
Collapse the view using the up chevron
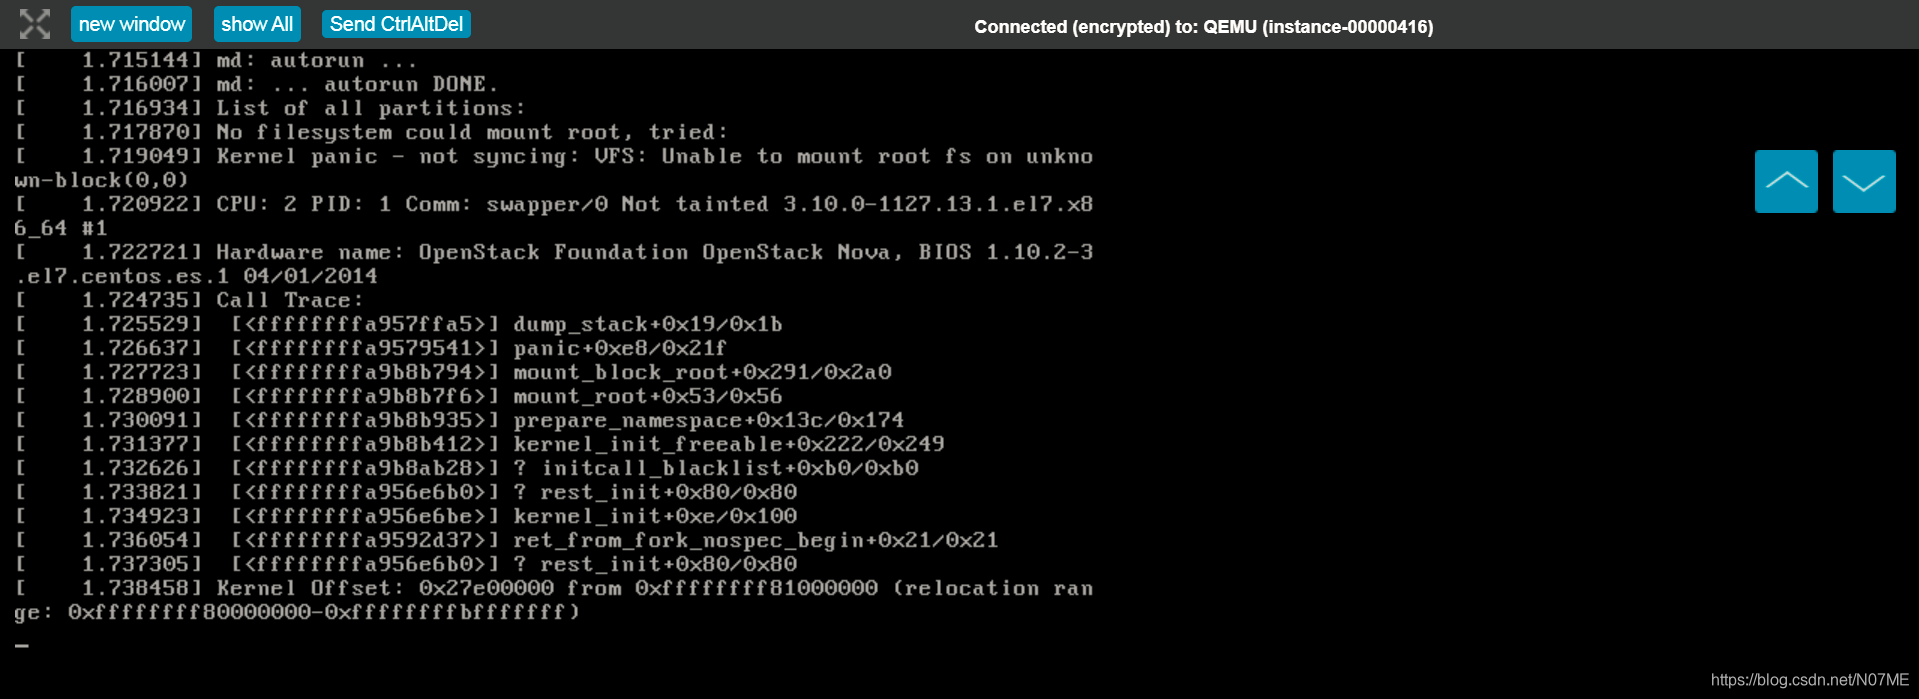1786,181
